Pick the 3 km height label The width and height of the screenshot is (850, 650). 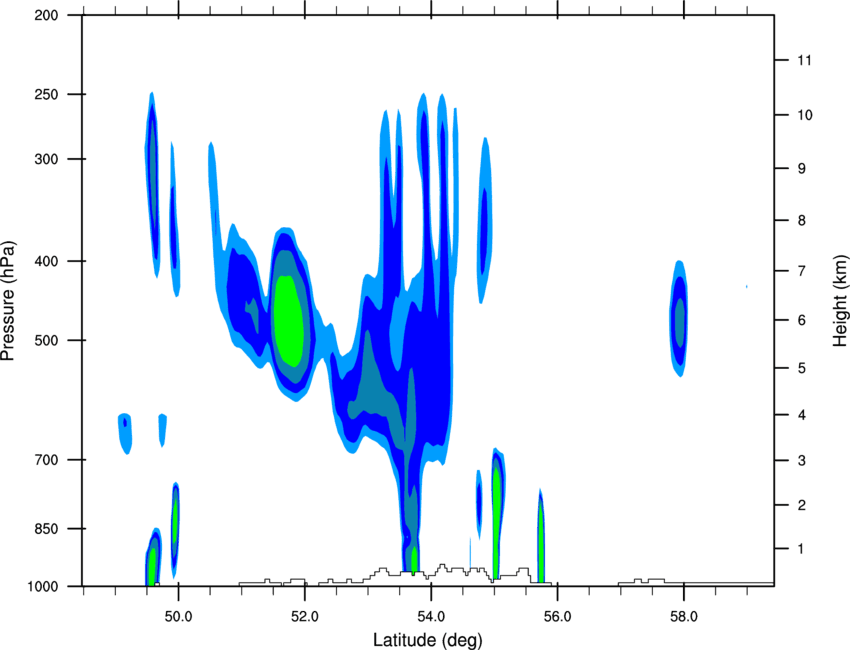pyautogui.click(x=801, y=461)
